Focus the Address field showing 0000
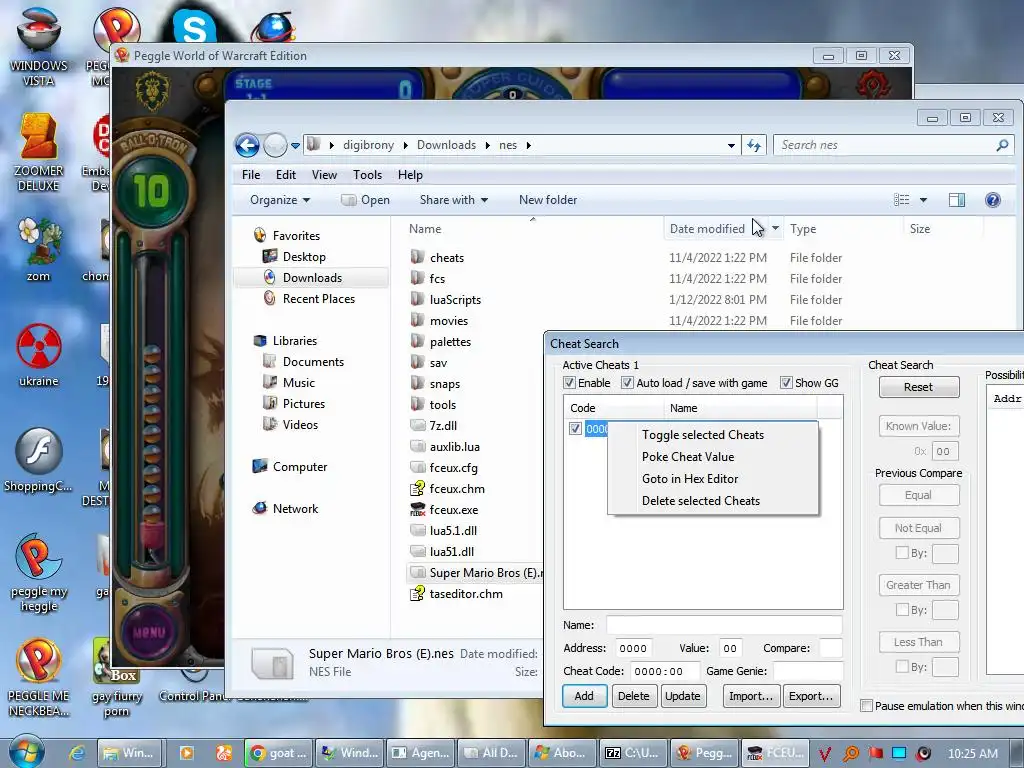 point(633,648)
